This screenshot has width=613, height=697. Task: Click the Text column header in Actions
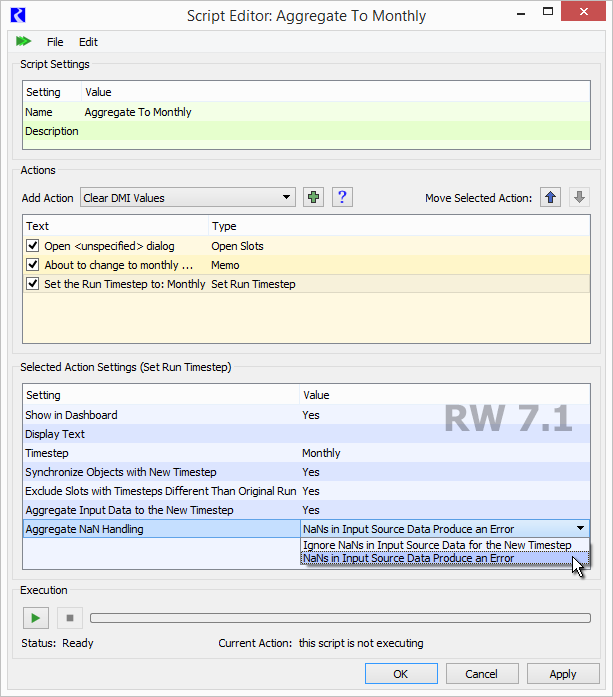coord(116,226)
